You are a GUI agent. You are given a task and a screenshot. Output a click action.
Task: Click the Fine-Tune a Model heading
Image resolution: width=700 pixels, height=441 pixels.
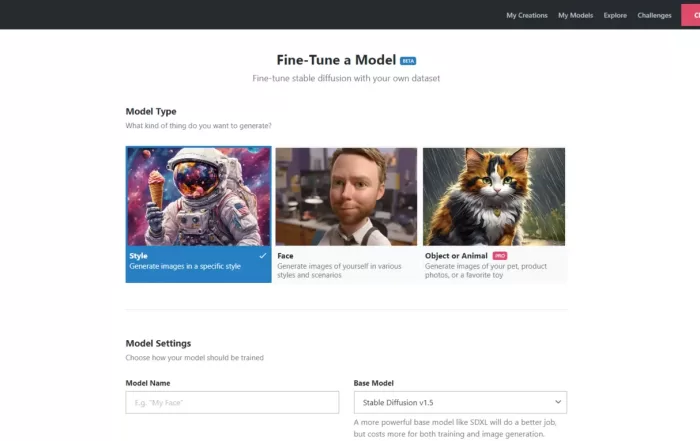tap(336, 60)
